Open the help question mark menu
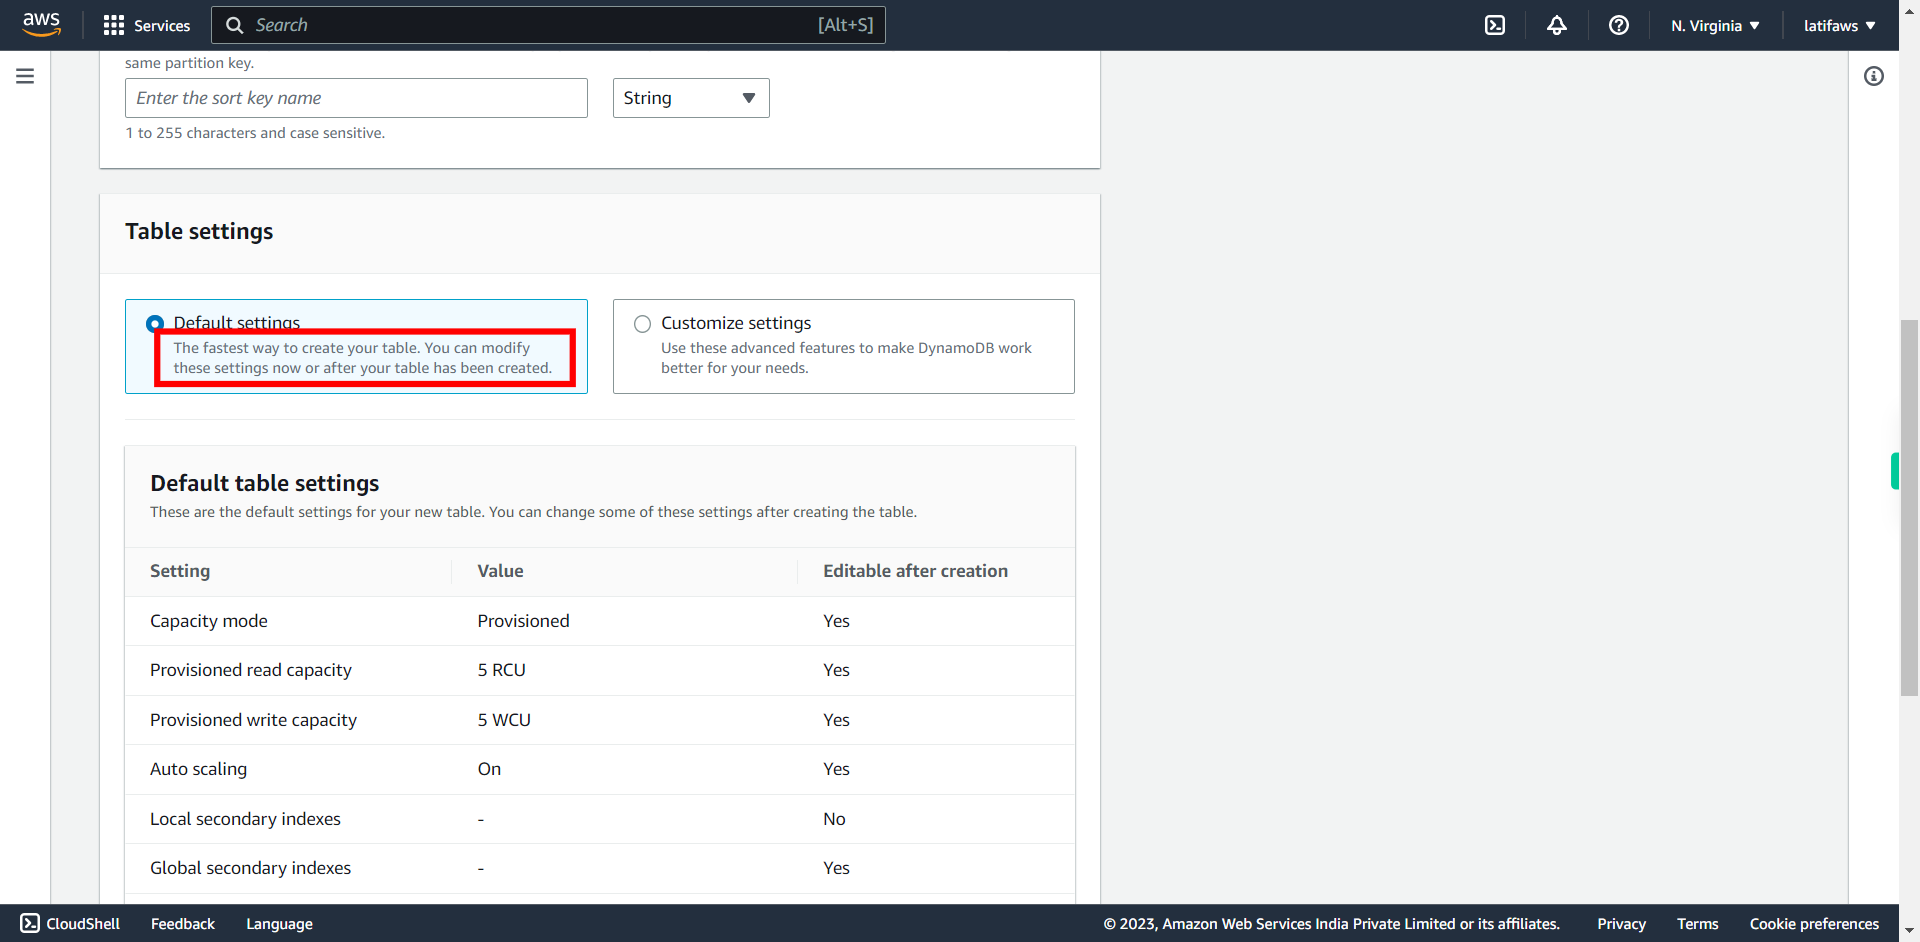 click(x=1619, y=25)
